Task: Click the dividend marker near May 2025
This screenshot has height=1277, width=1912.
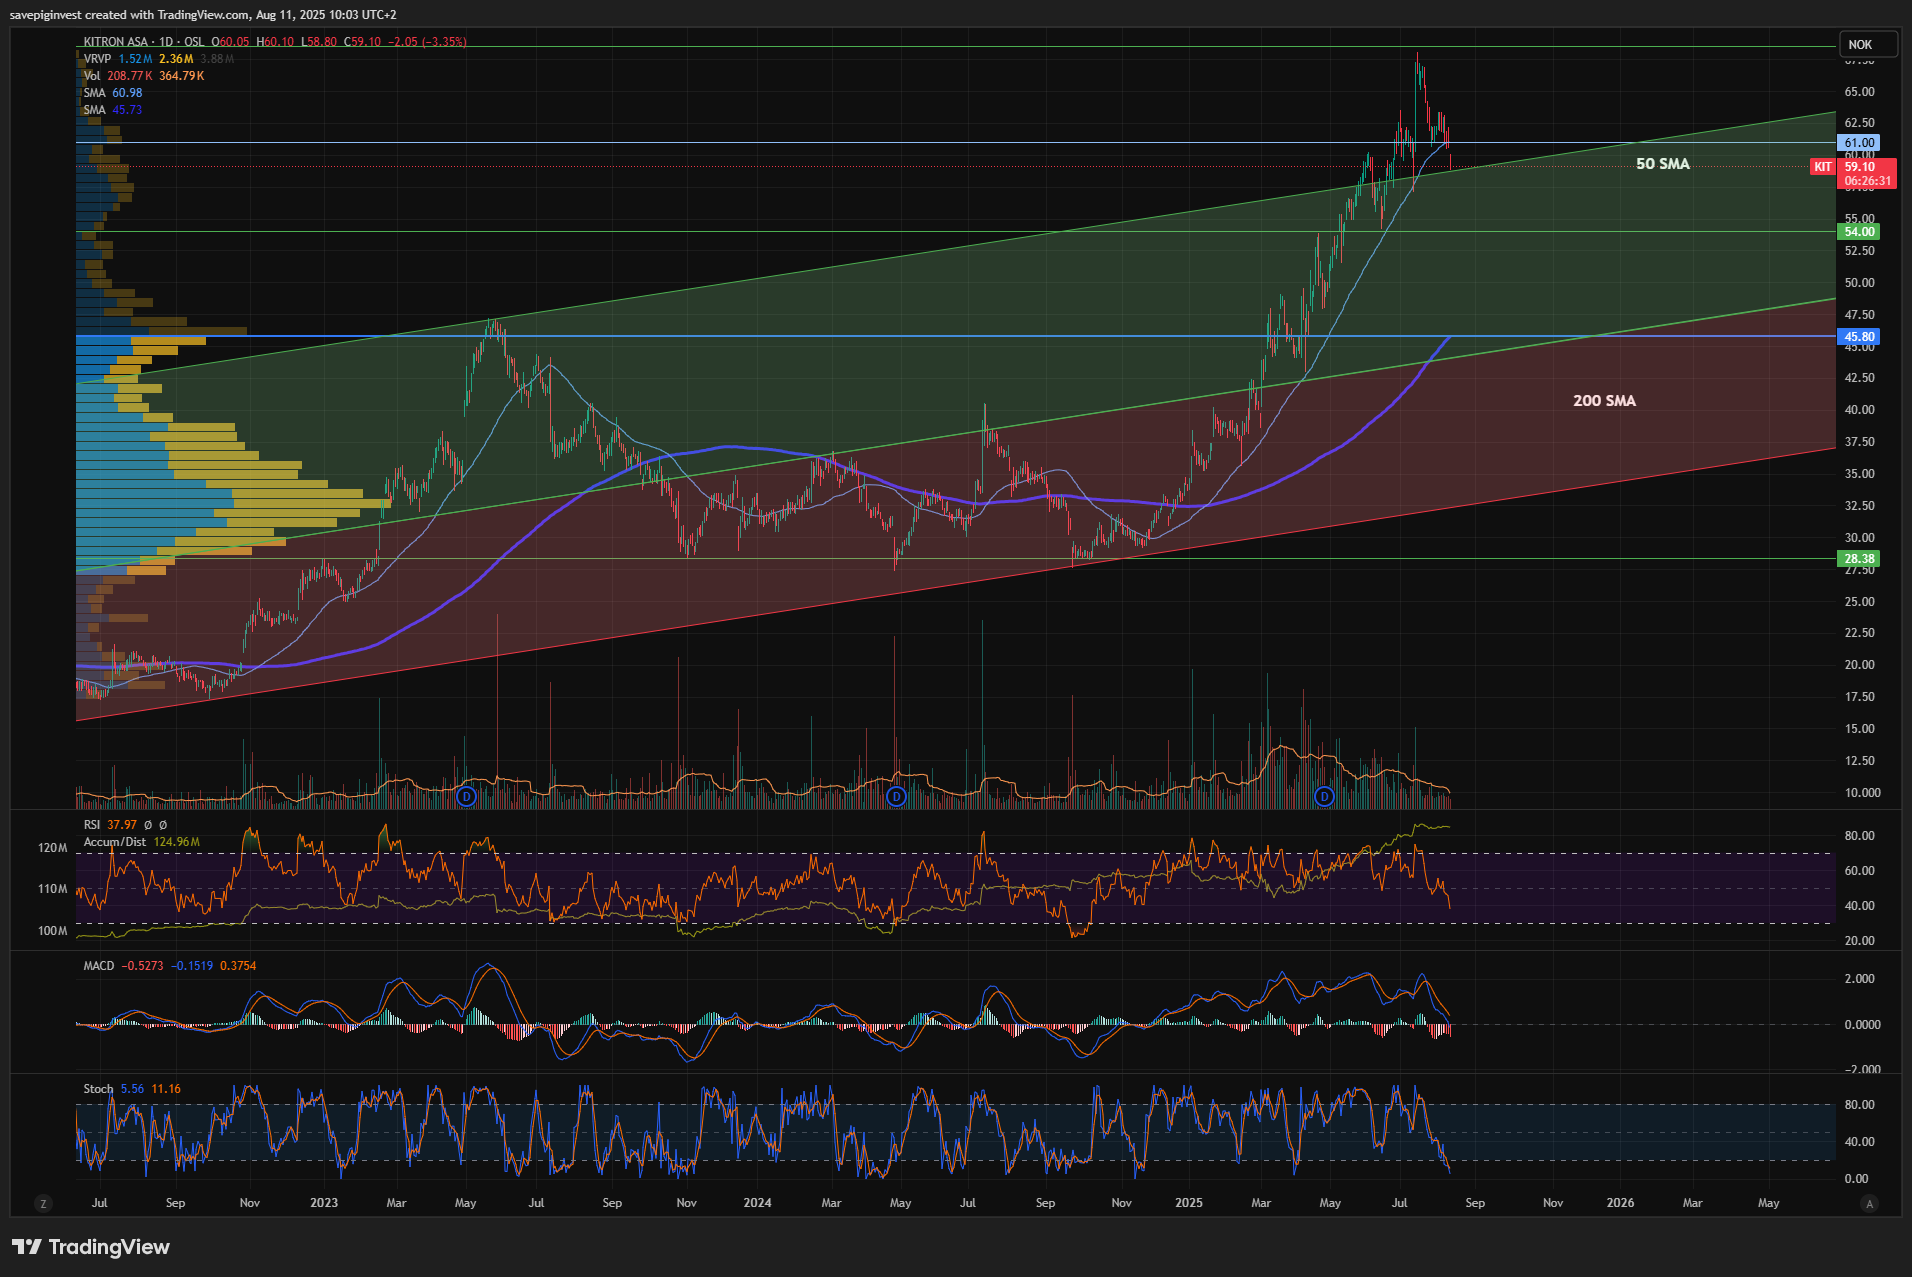Action: 1324,796
